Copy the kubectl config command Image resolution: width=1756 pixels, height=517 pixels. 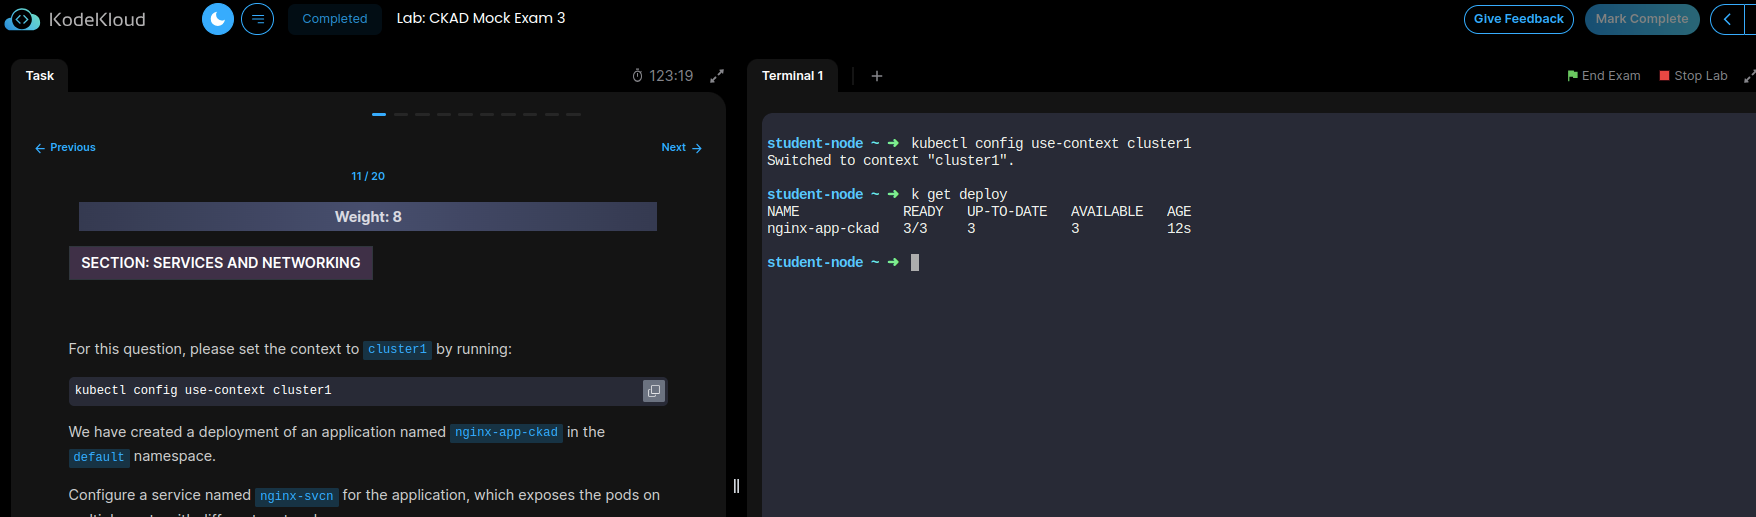(x=654, y=391)
